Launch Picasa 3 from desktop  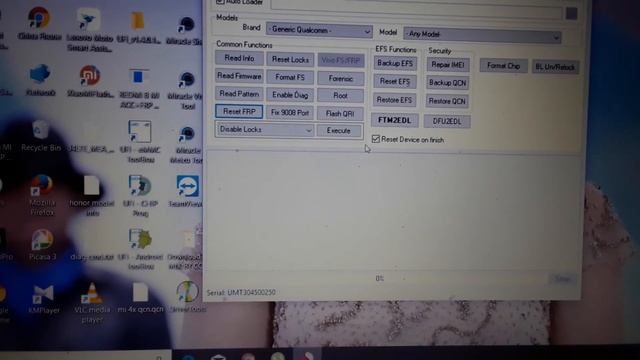click(42, 244)
